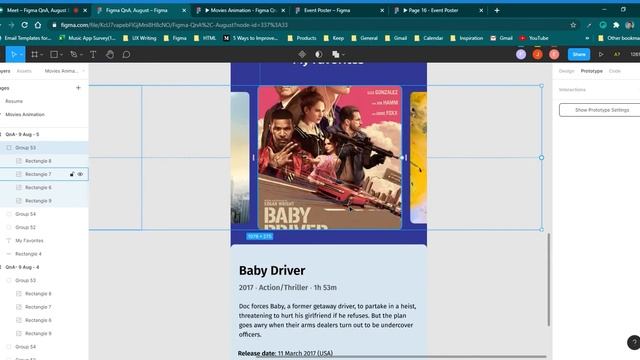Open the Chrome profile avatar
The width and height of the screenshot is (640, 360).
coord(630,25)
